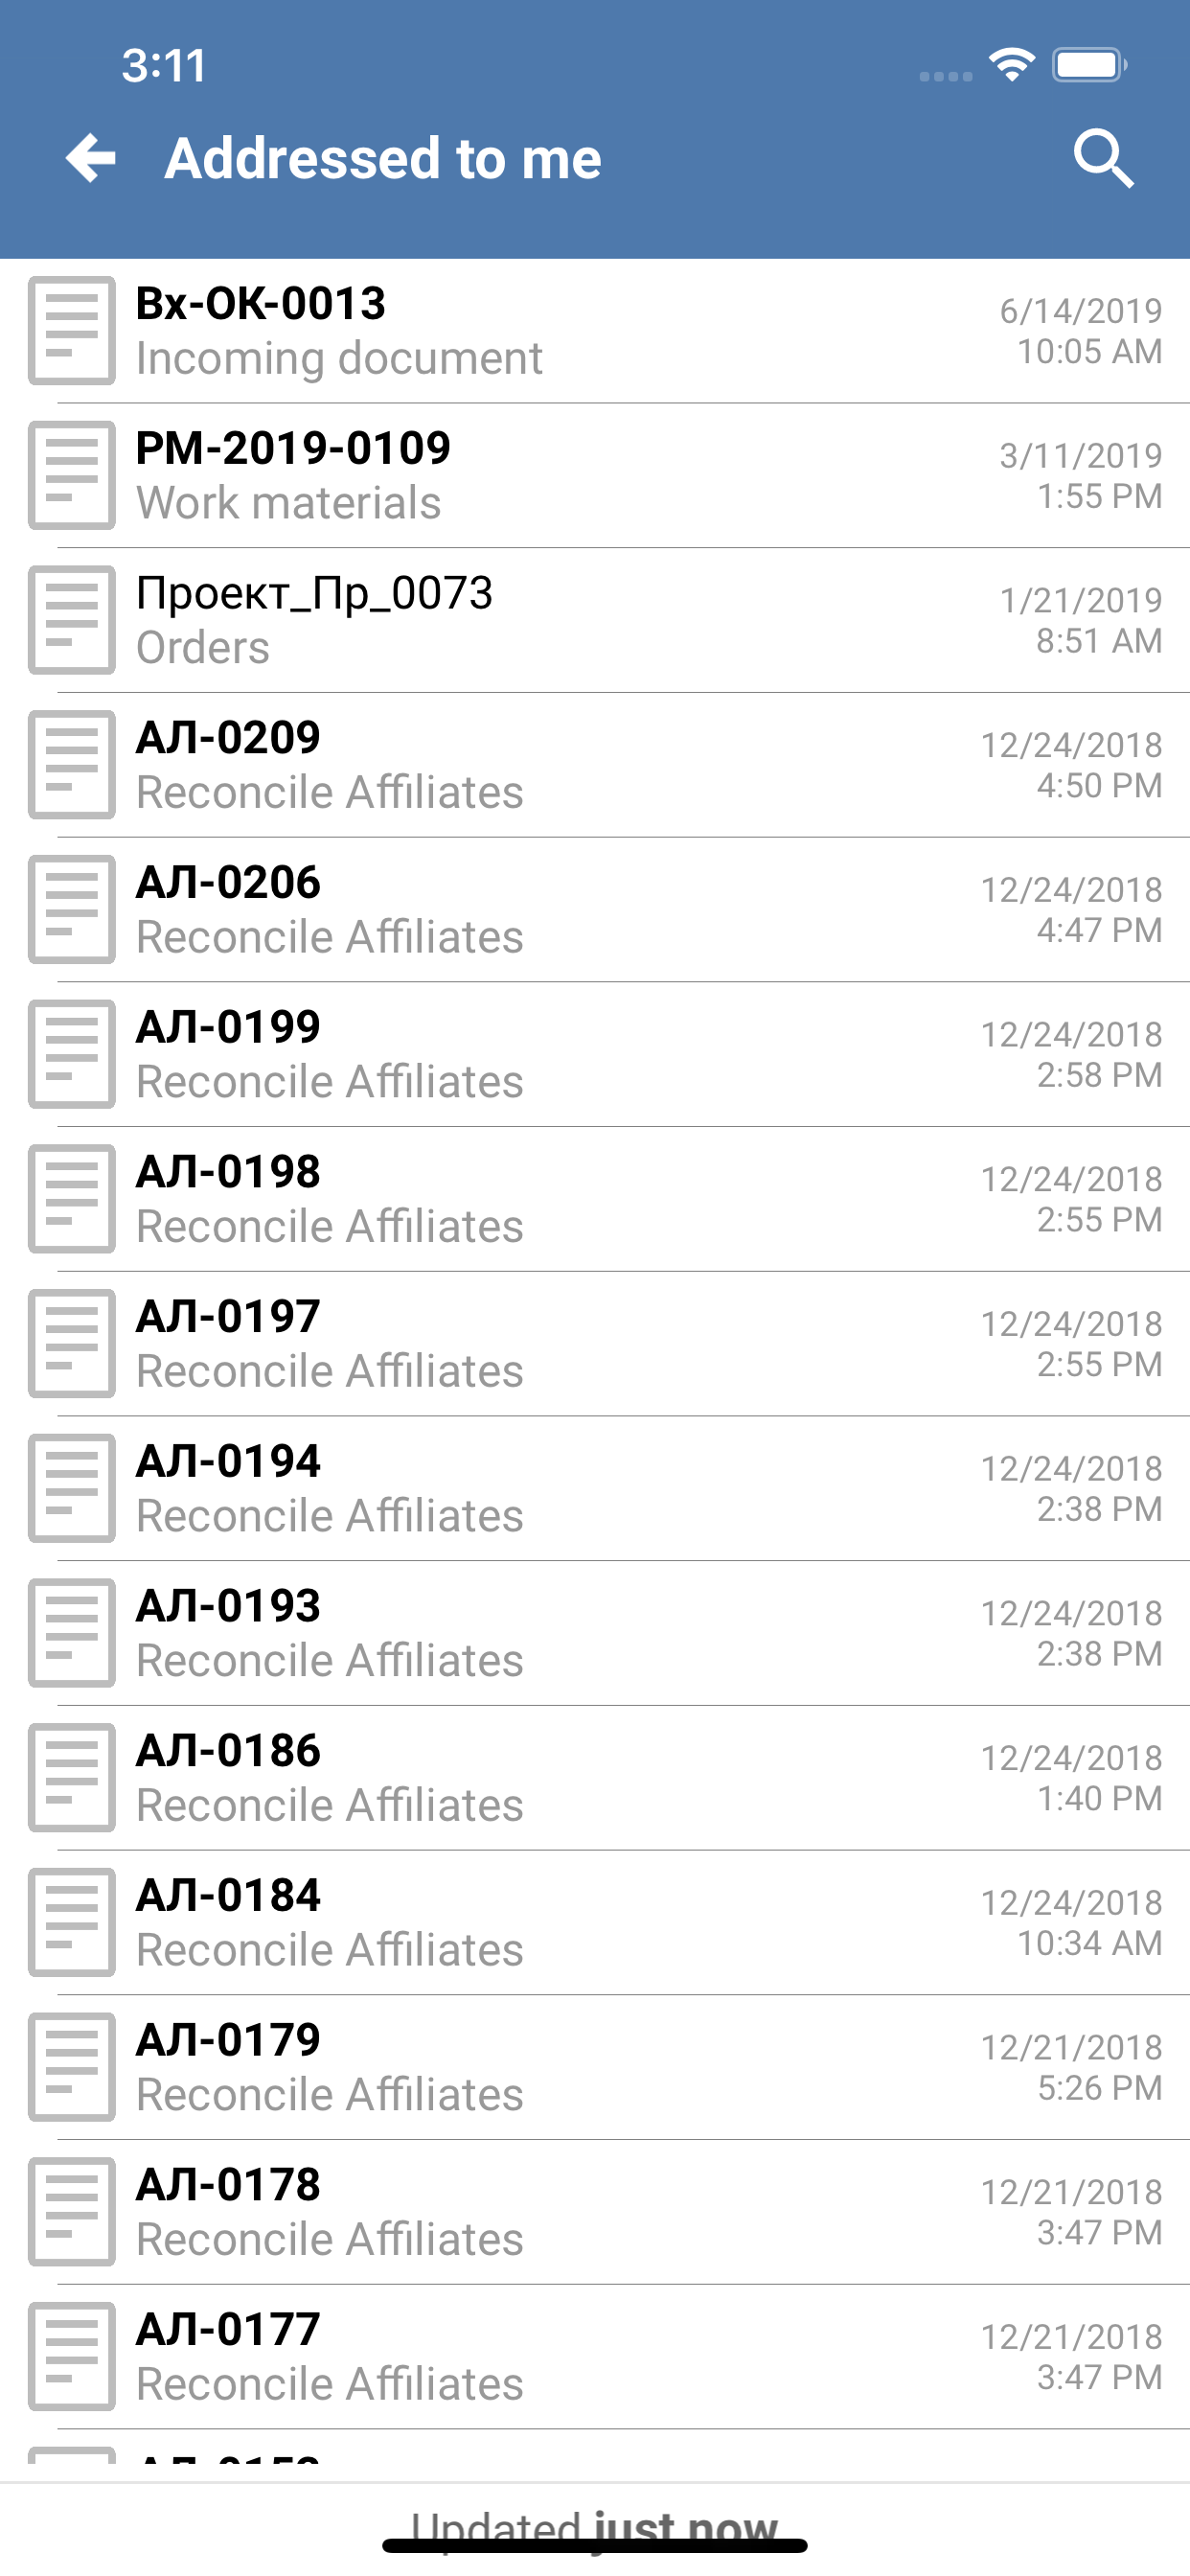This screenshot has height=2576, width=1190.
Task: Open the Вх-ОК-0013 Incoming document entry
Action: (x=595, y=331)
